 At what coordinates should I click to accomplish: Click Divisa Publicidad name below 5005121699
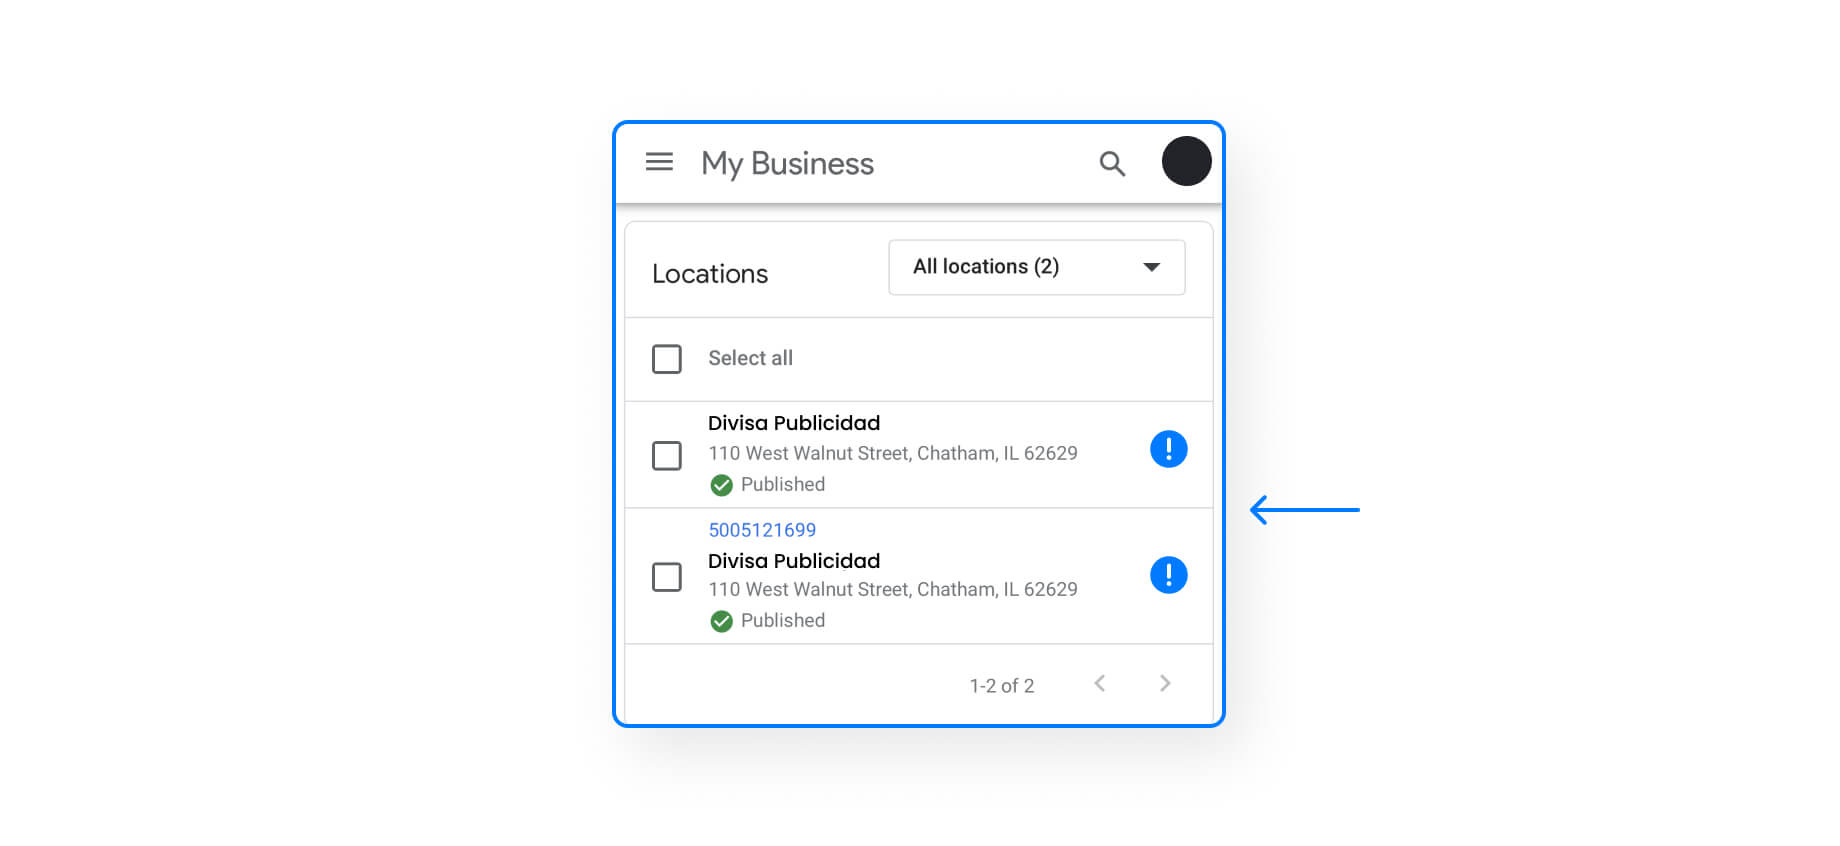794,561
